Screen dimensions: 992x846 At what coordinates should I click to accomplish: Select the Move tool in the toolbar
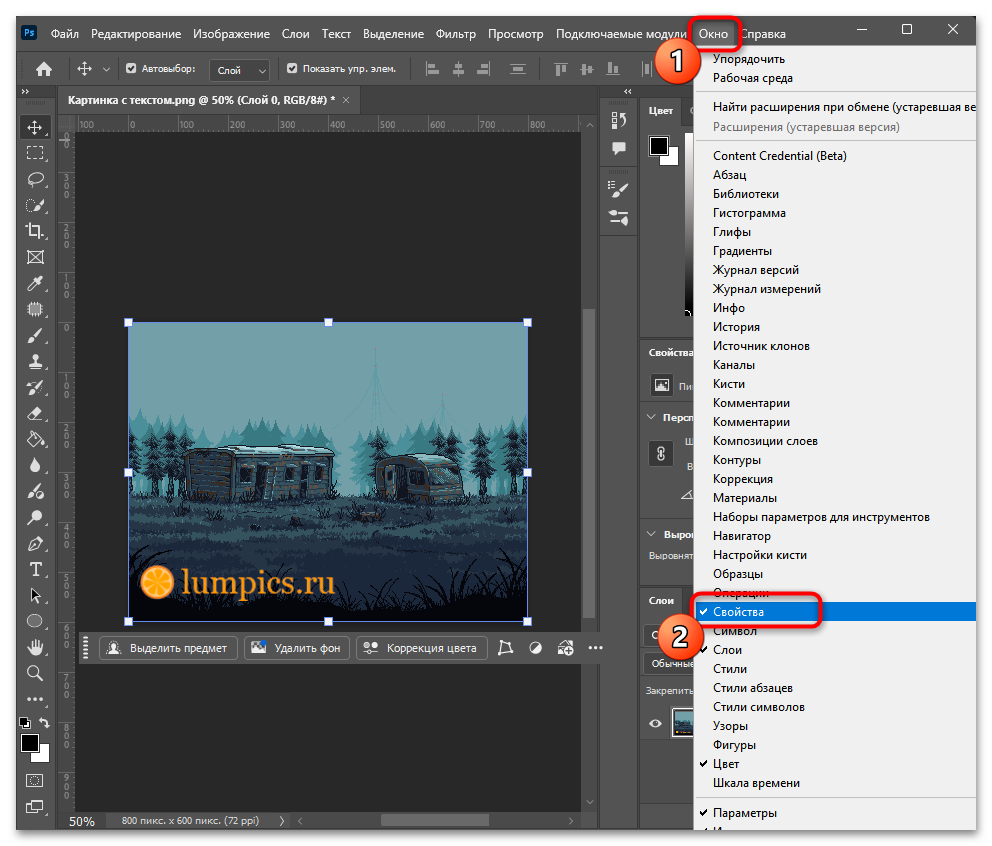pyautogui.click(x=35, y=127)
